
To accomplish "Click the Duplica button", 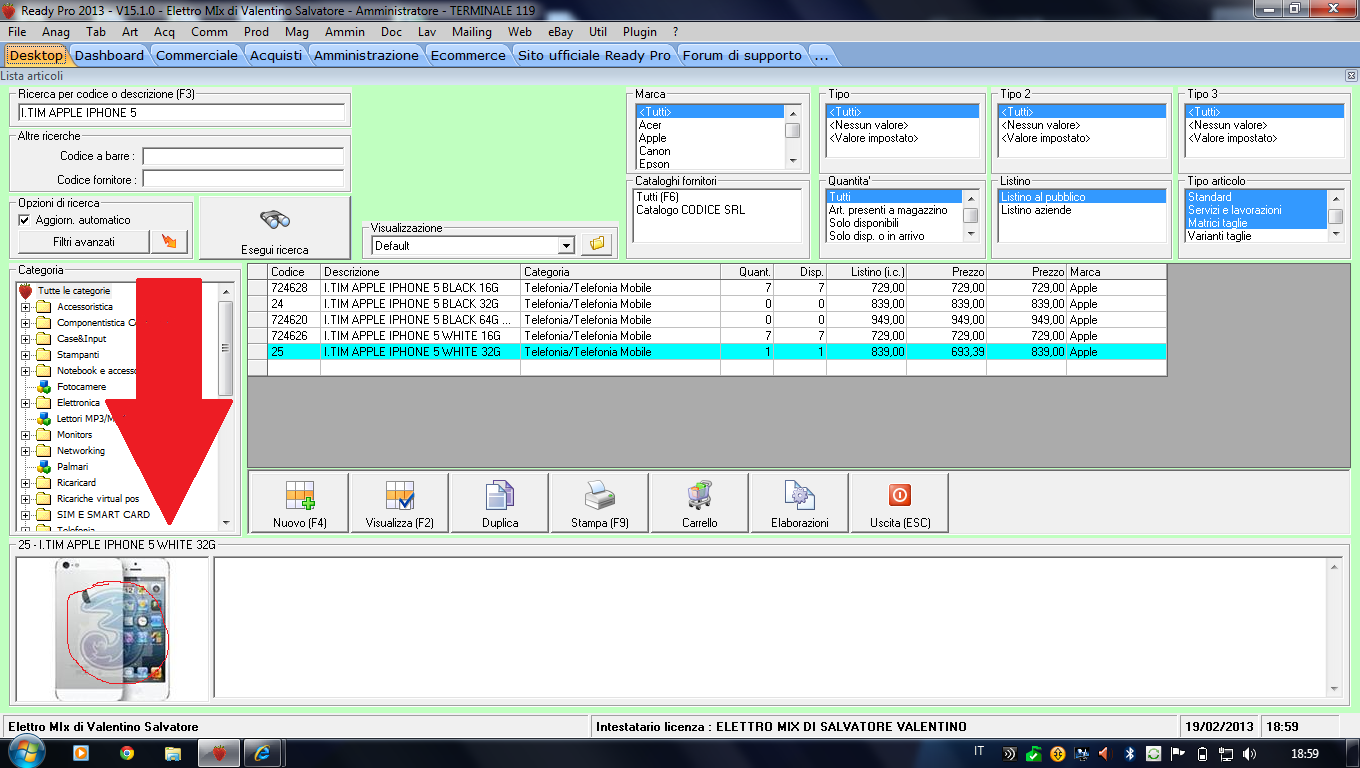I will 499,503.
